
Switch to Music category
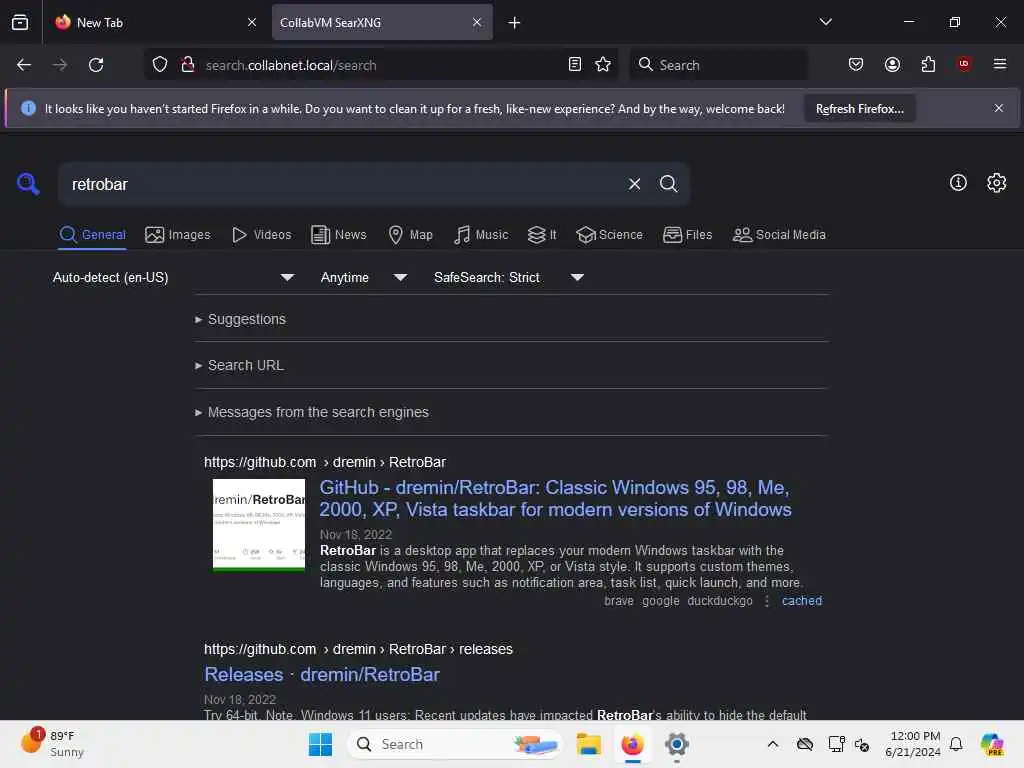pyautogui.click(x=481, y=234)
